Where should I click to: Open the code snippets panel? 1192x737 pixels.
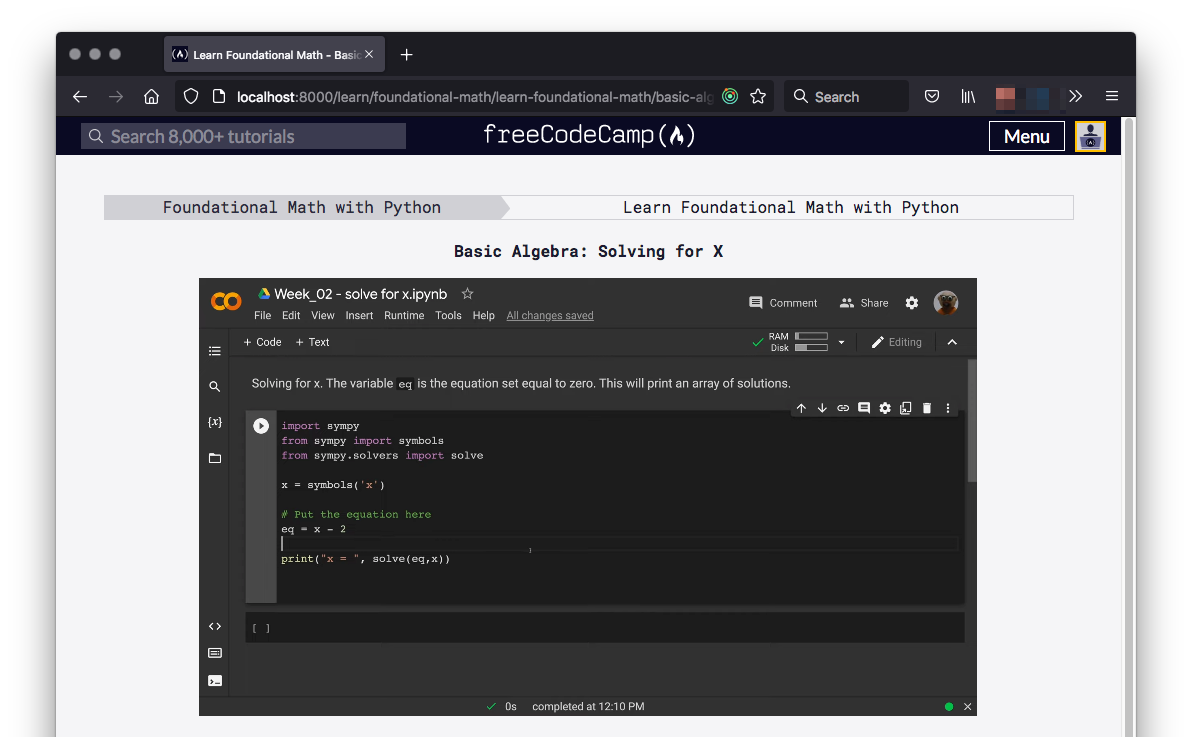click(x=214, y=625)
